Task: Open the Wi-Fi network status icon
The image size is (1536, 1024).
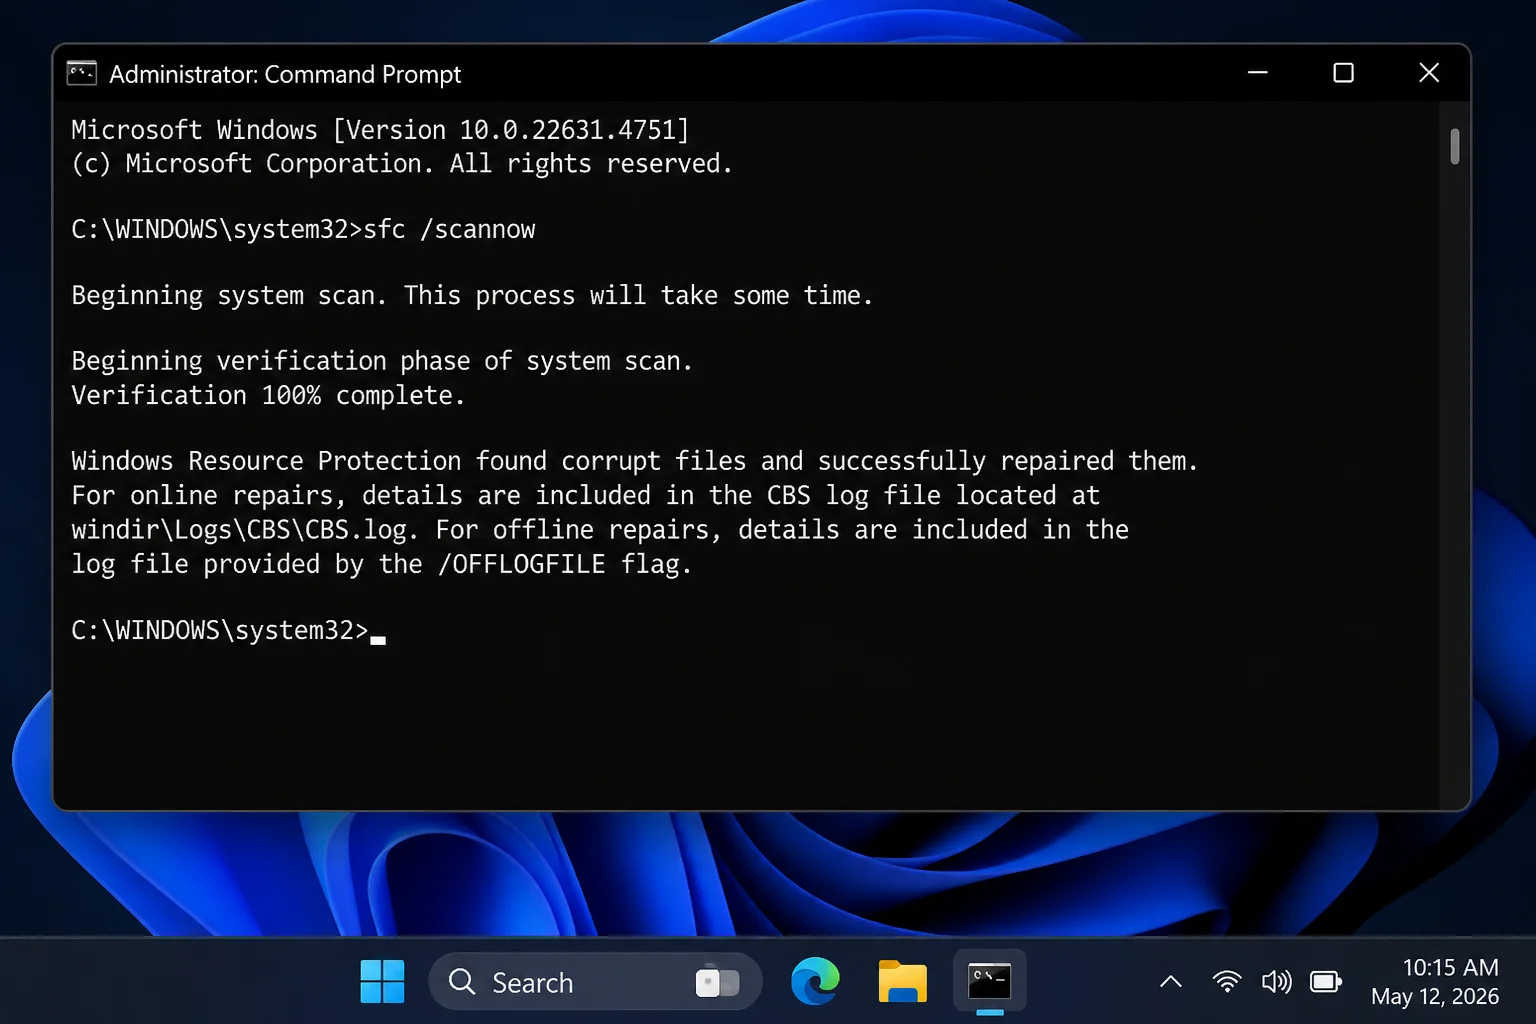Action: [1227, 982]
